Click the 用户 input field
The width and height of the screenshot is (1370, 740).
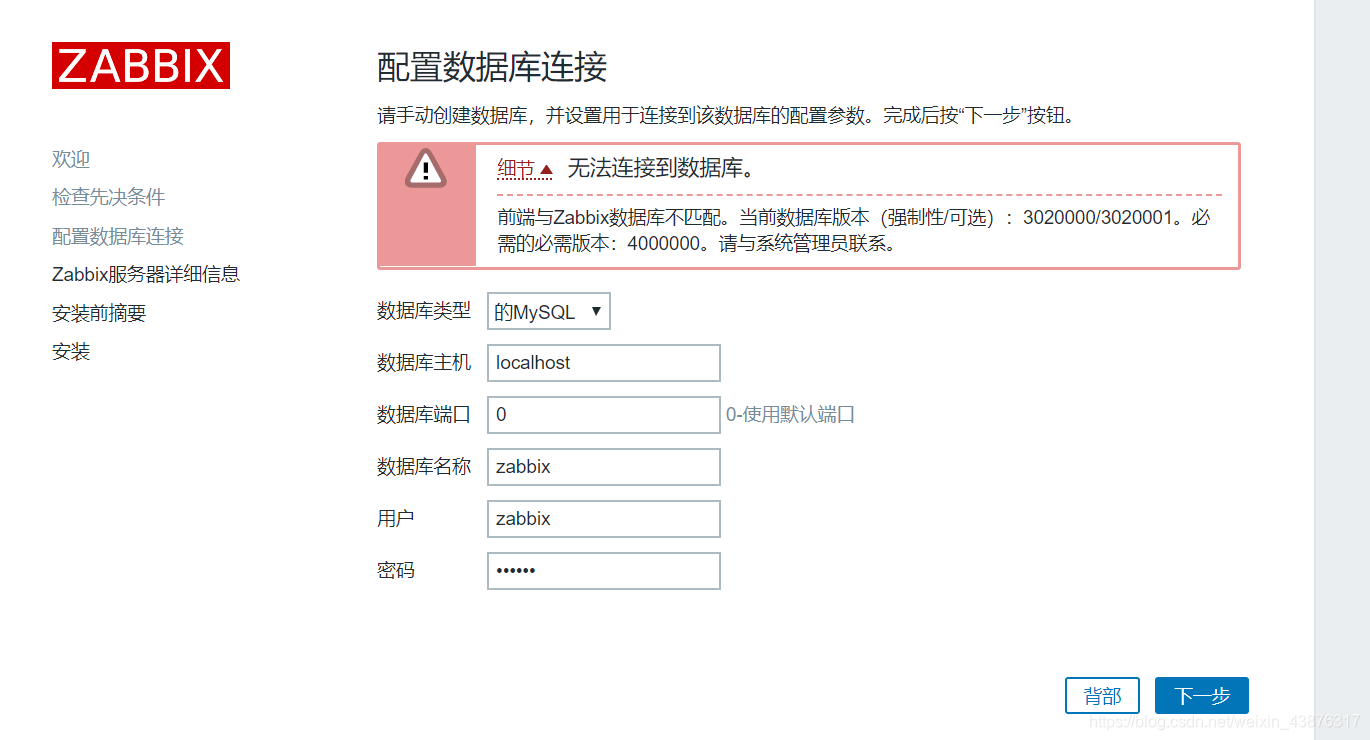click(x=603, y=519)
